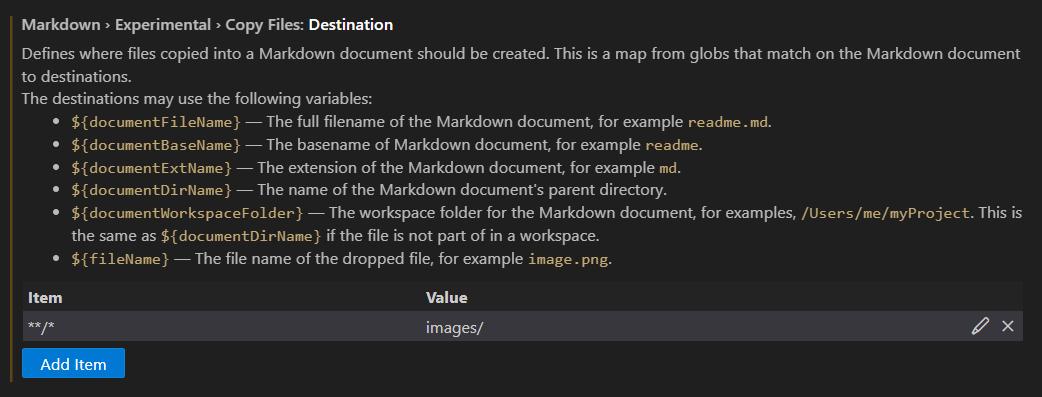Click the ${documentBaseName} variable text
The width and height of the screenshot is (1042, 397).
tap(156, 145)
